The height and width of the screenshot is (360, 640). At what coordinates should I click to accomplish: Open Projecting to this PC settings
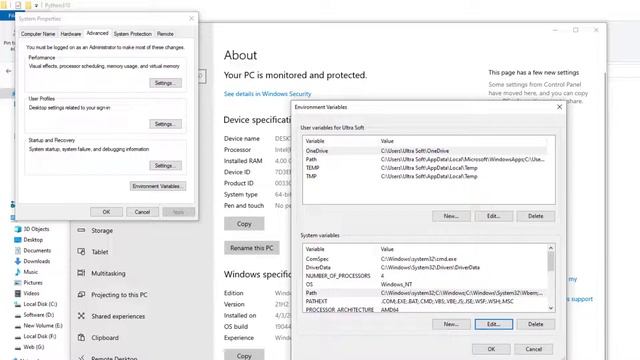point(119,295)
